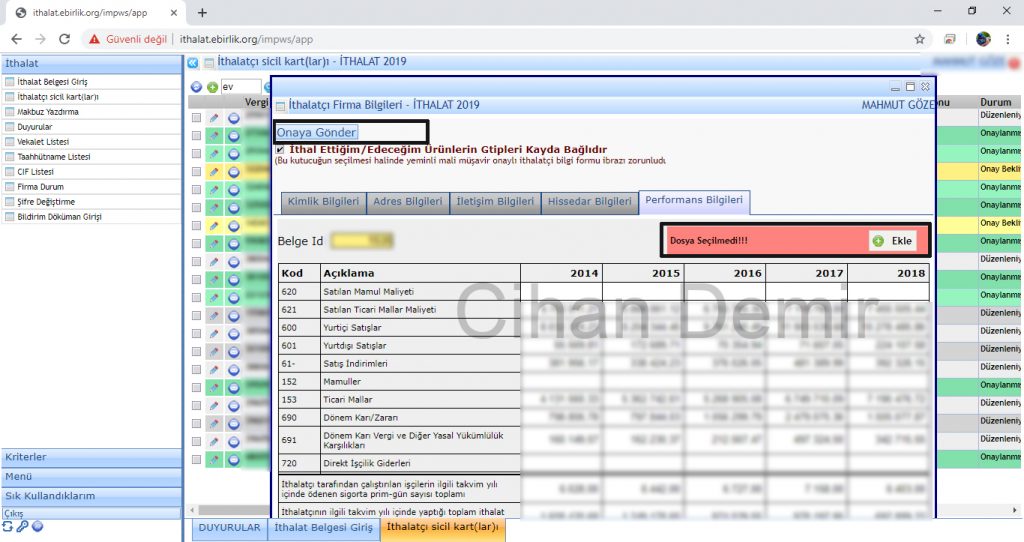Select the first row checkbox in grid

pos(196,118)
